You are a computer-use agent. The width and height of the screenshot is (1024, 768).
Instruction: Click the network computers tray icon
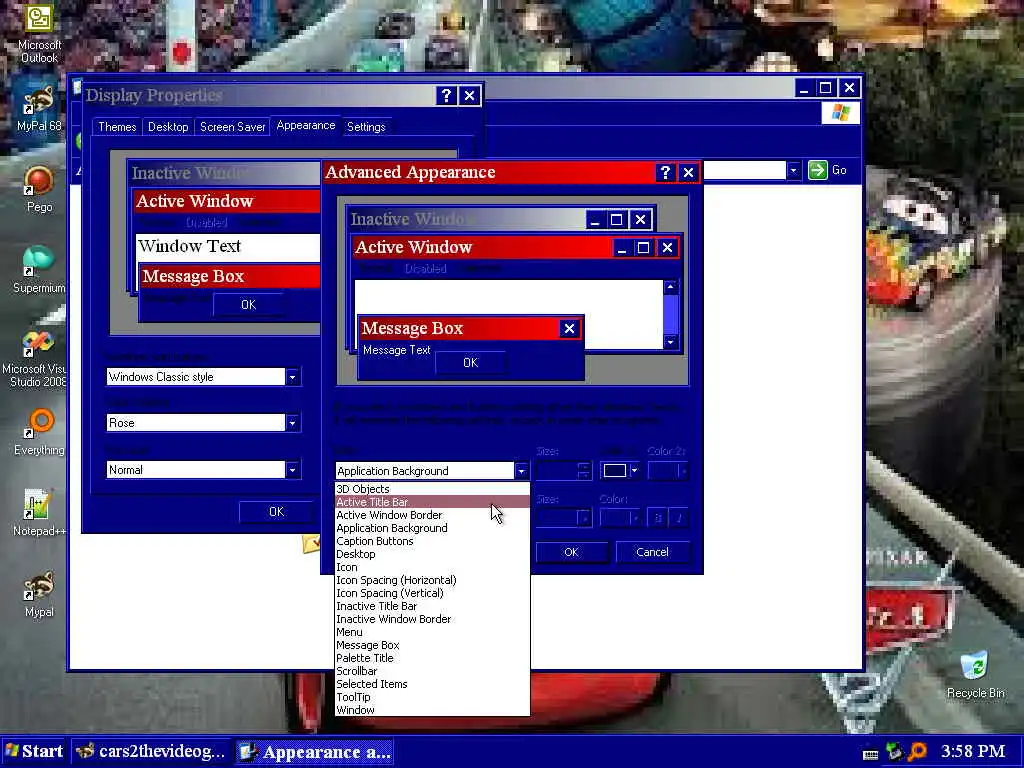pyautogui.click(x=894, y=752)
